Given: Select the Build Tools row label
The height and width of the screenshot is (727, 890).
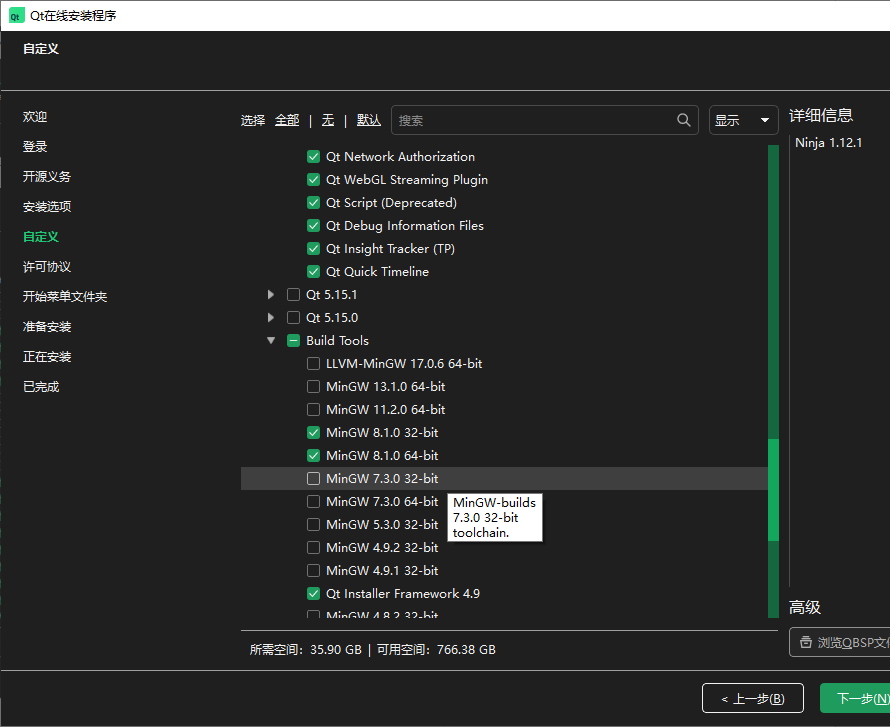Looking at the screenshot, I should click(x=337, y=341).
